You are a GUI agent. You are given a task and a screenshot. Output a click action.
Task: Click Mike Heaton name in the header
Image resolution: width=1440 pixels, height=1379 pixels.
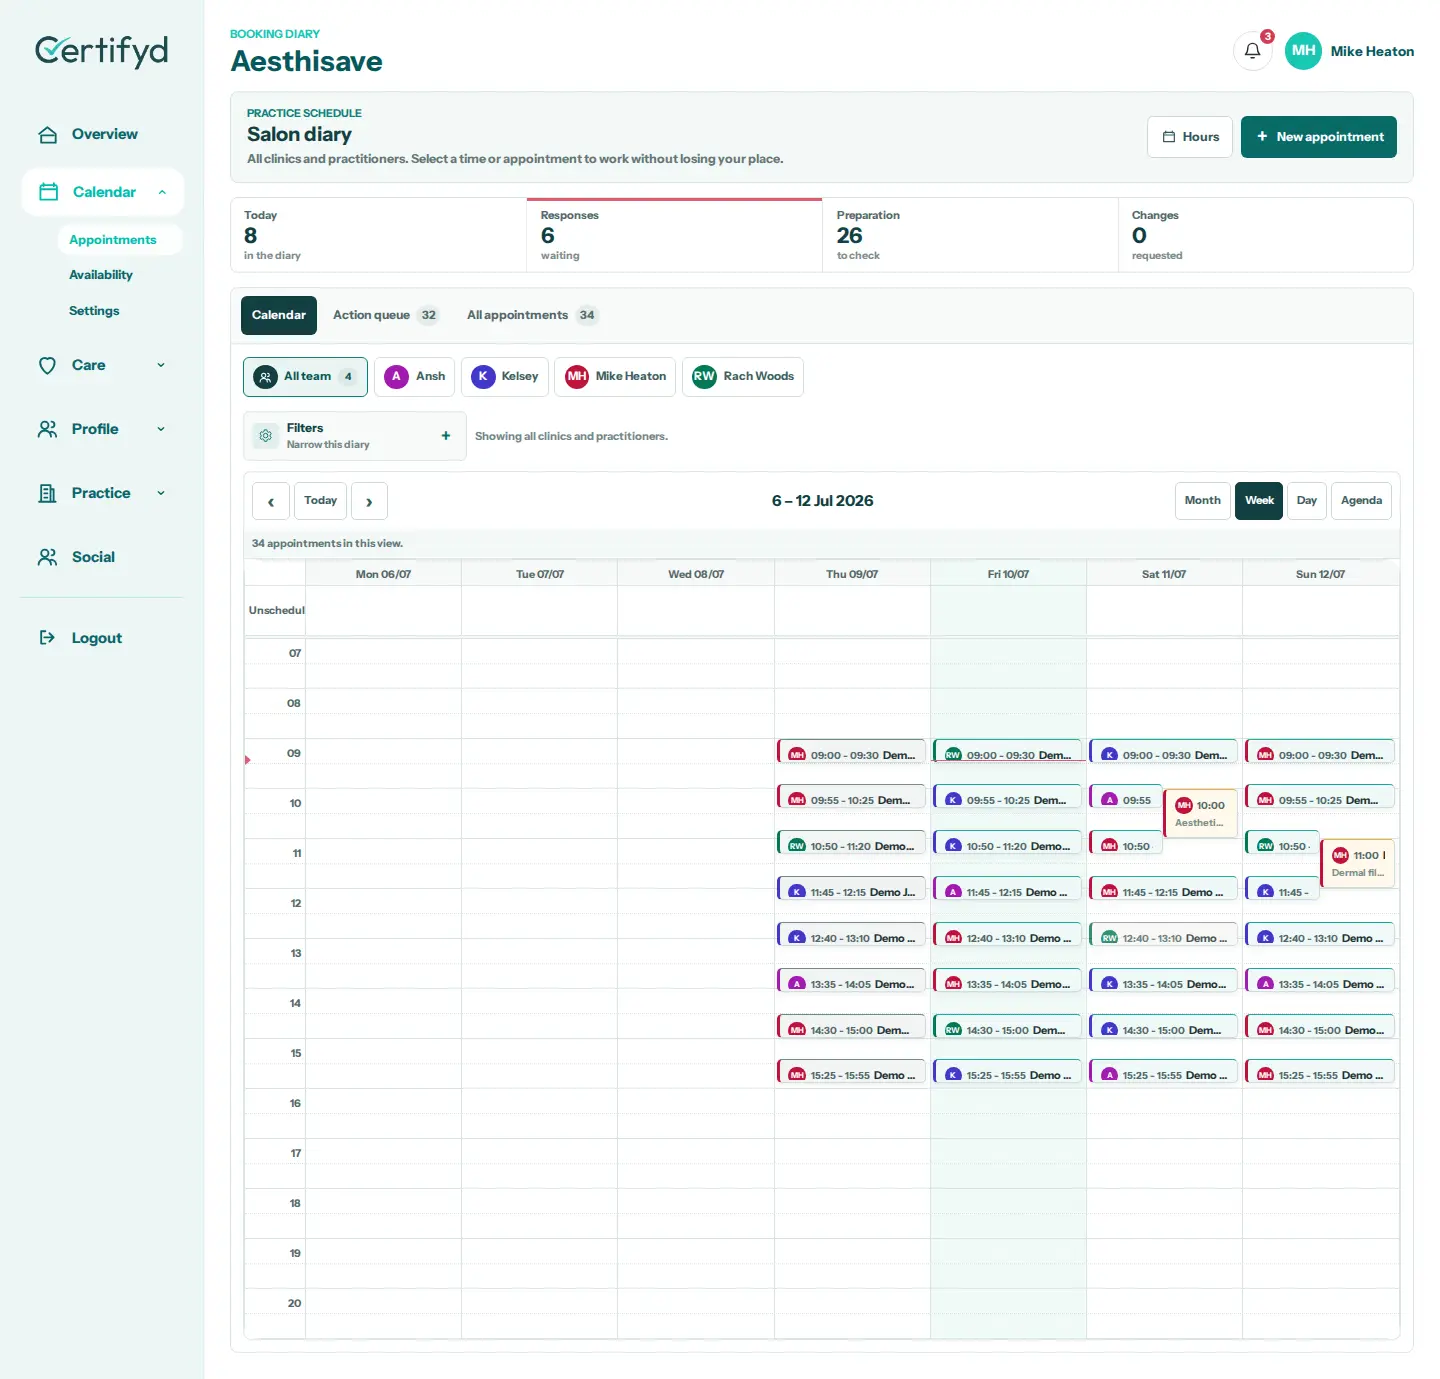coord(1372,51)
